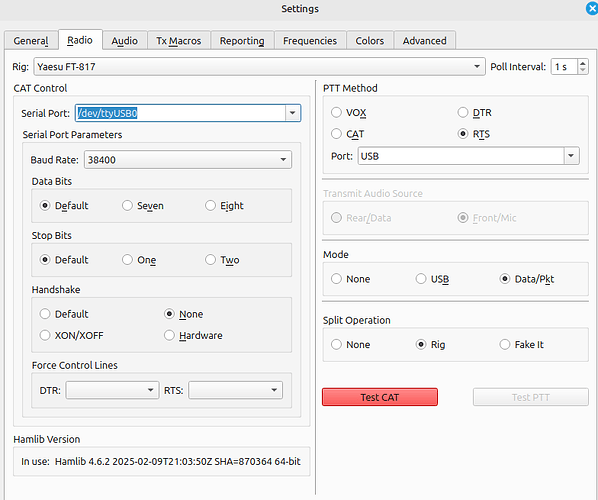Switch to the Audio tab
Screen dimensions: 598x500
coord(124,40)
